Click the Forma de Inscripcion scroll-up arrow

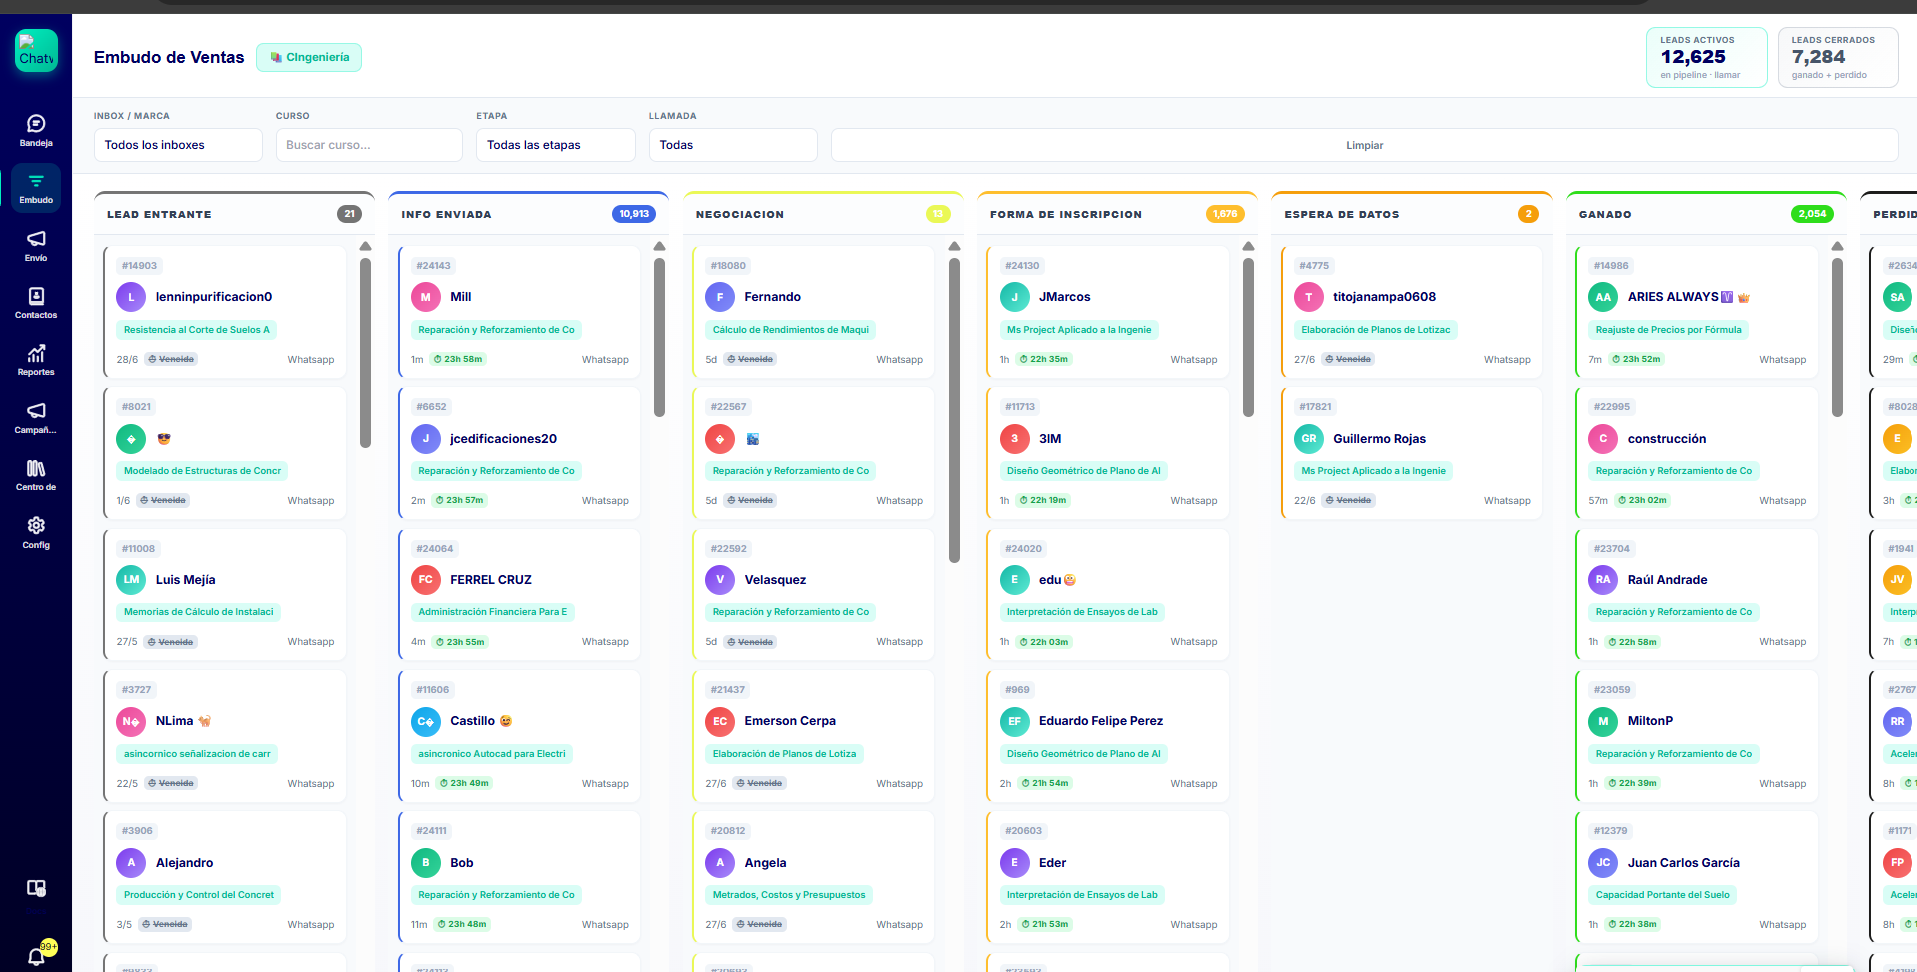pyautogui.click(x=1248, y=246)
